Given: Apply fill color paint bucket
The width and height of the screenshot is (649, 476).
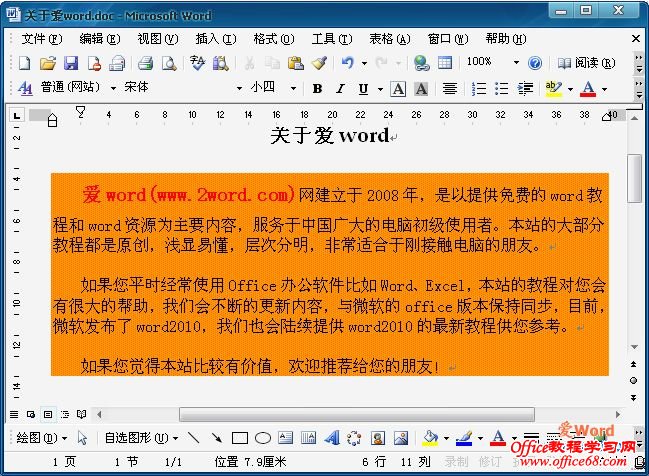Looking at the screenshot, I should pos(430,438).
